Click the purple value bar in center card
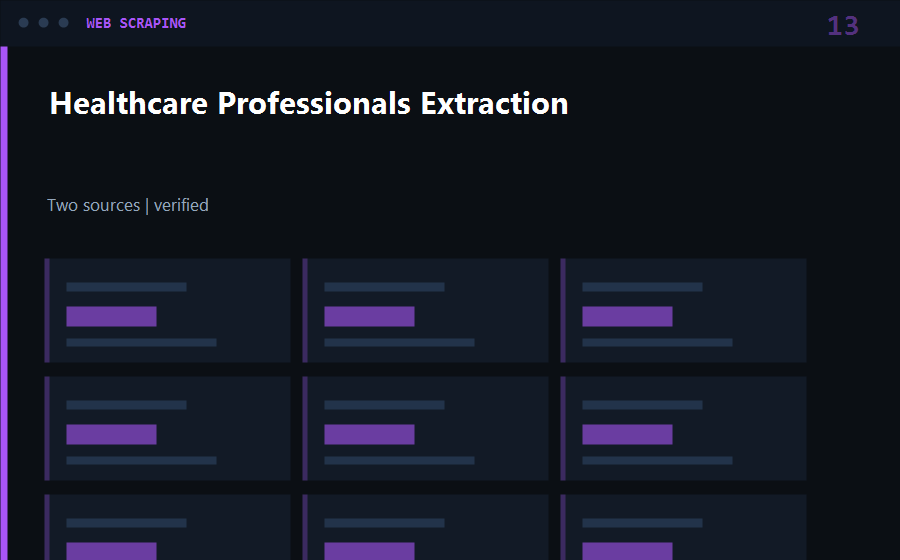The height and width of the screenshot is (560, 900). click(369, 434)
